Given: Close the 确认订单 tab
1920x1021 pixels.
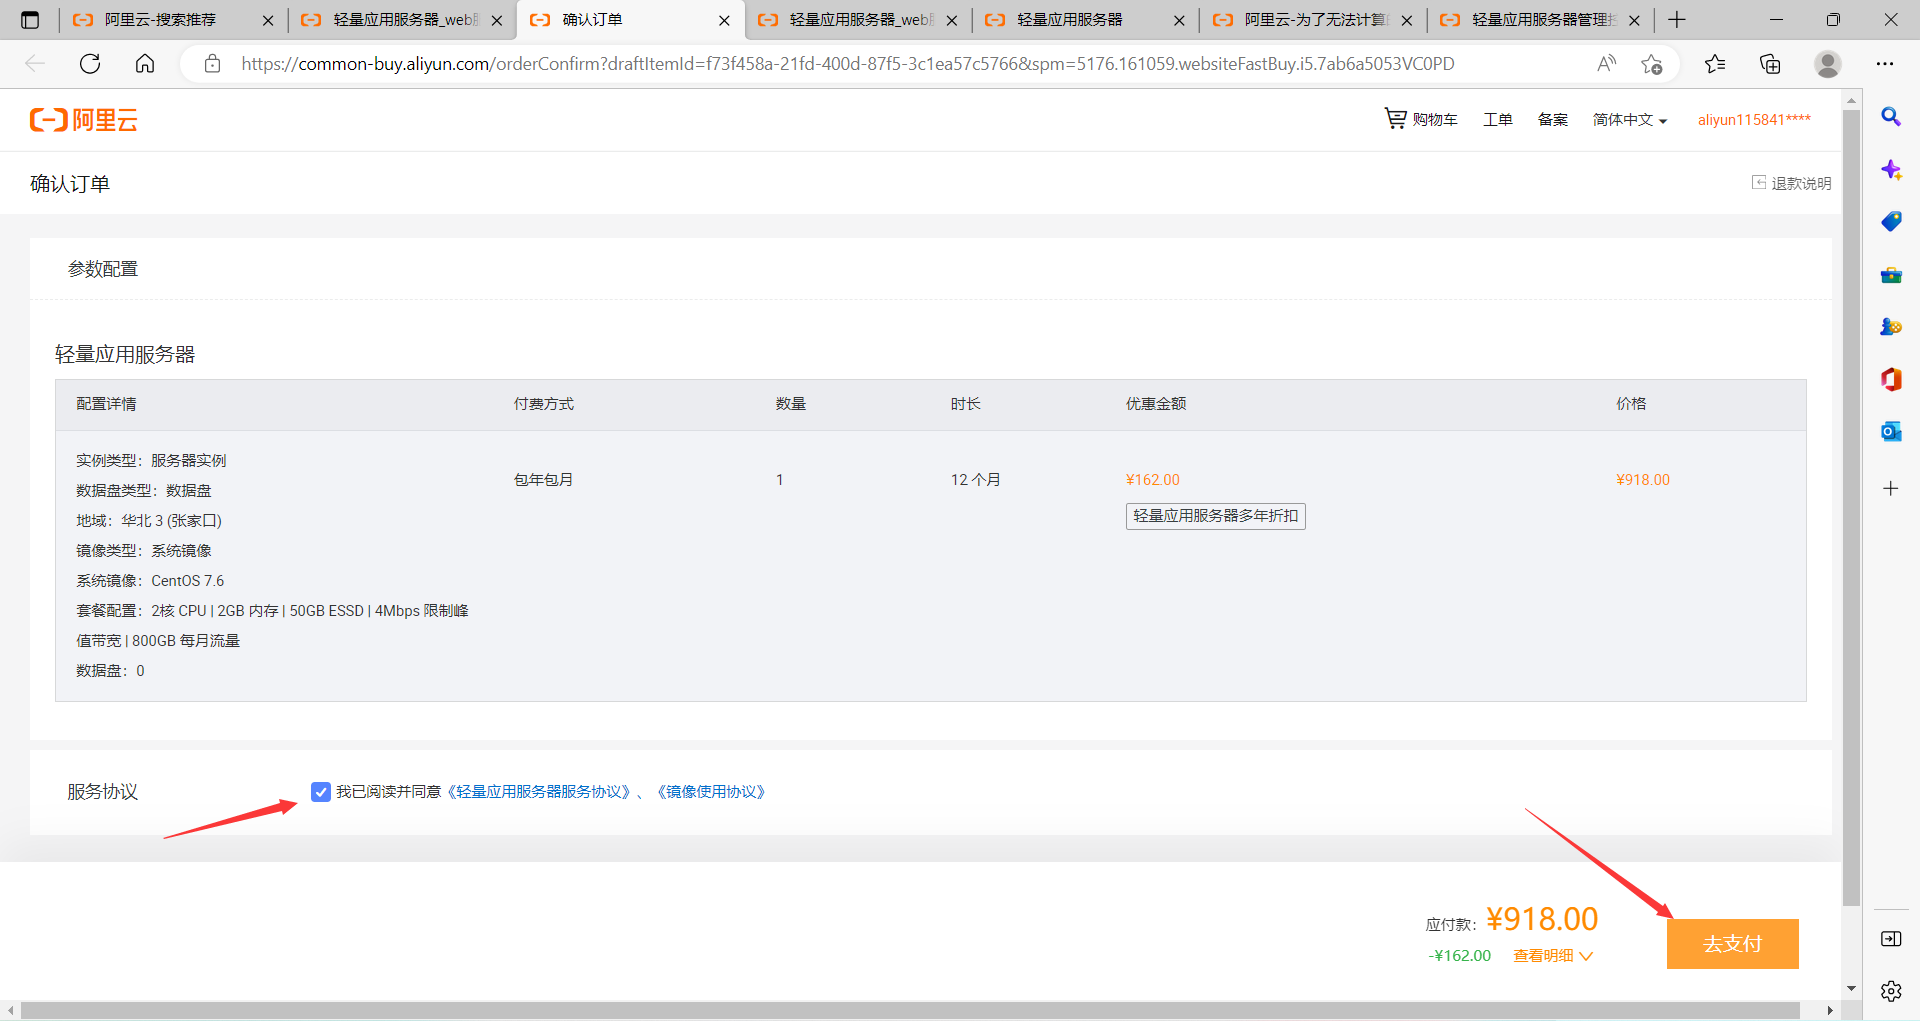Looking at the screenshot, I should click(724, 20).
